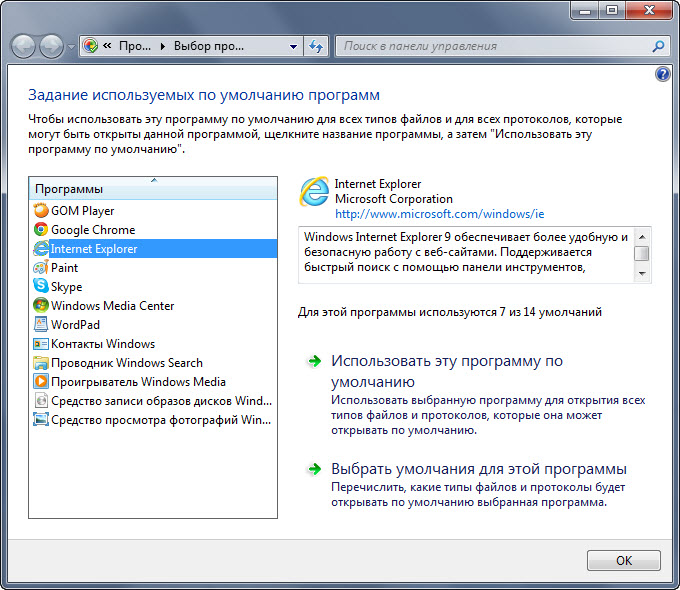The height and width of the screenshot is (590, 680).
Task: Click the Windows Media Center icon
Action: (41, 305)
